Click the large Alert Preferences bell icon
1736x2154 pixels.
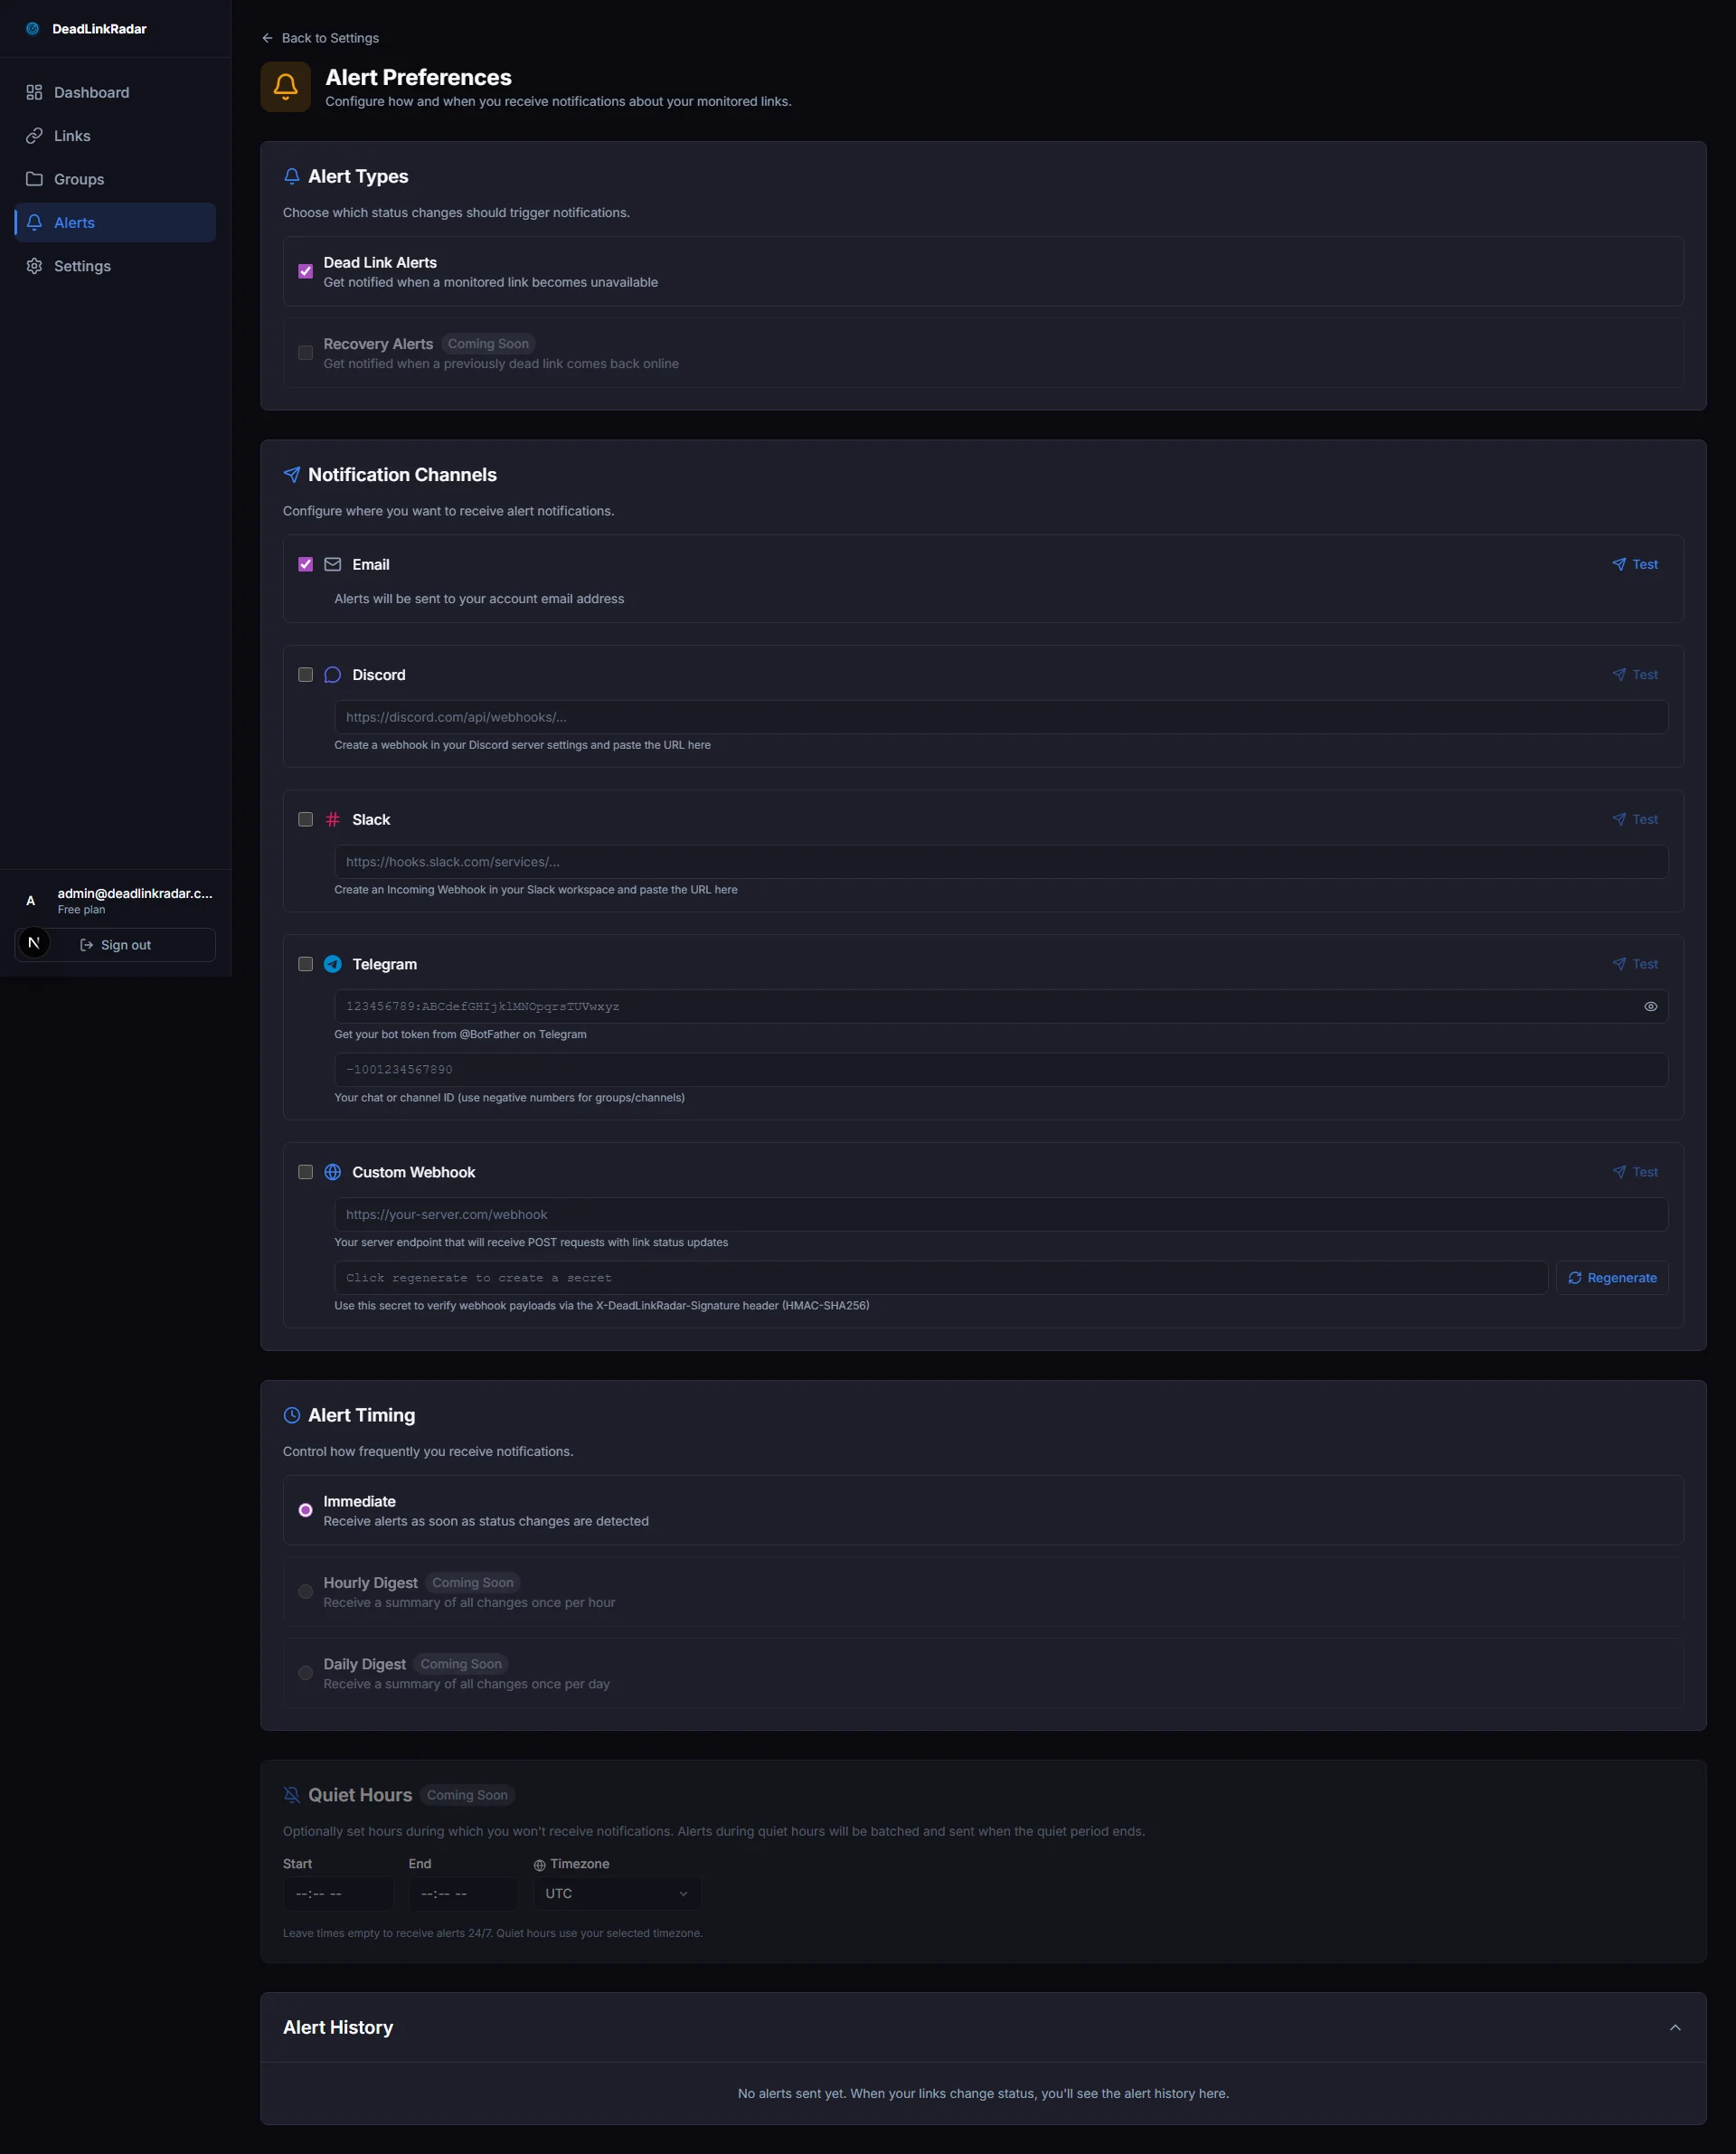click(x=285, y=87)
